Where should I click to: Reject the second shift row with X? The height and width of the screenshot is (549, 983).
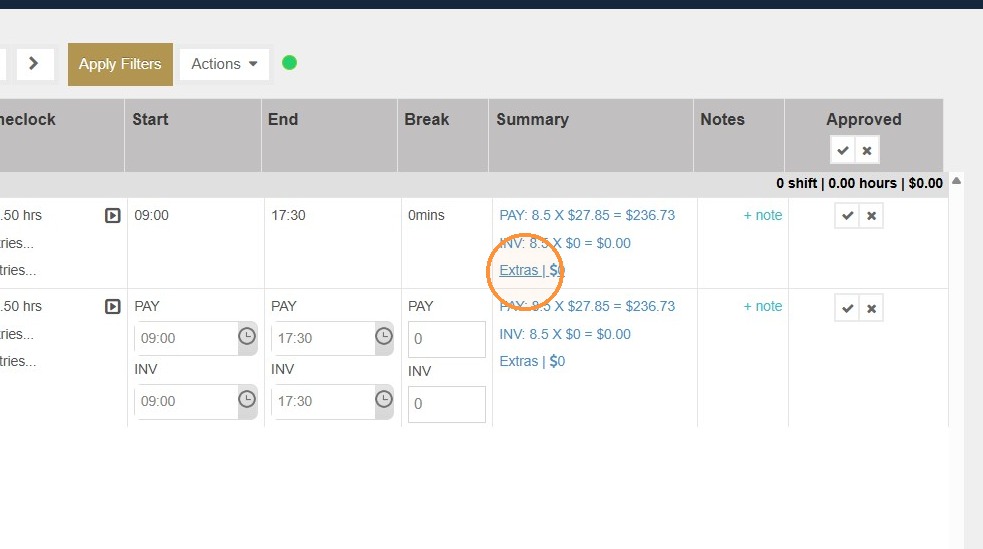871,308
